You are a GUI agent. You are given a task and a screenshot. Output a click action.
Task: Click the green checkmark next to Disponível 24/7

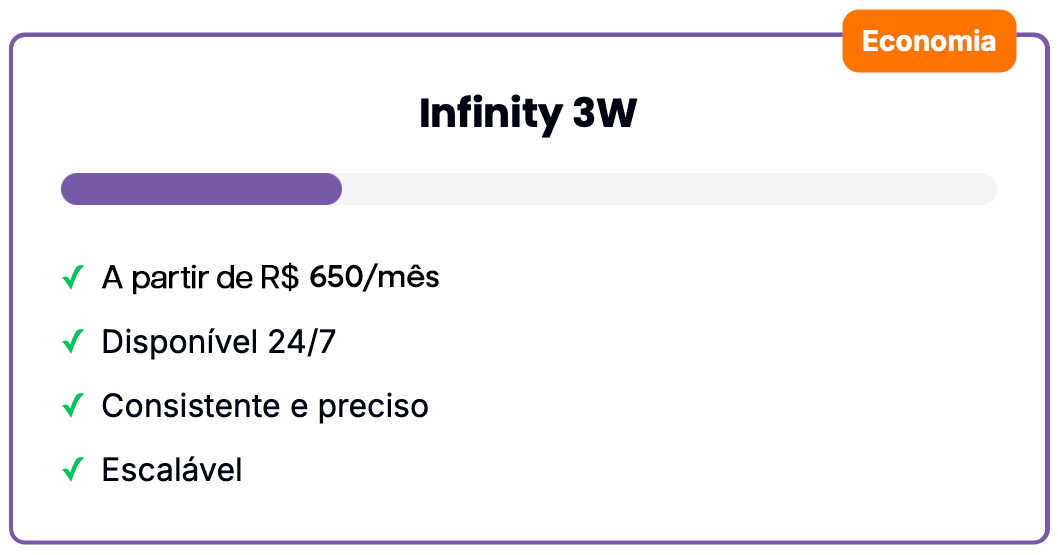(72, 342)
